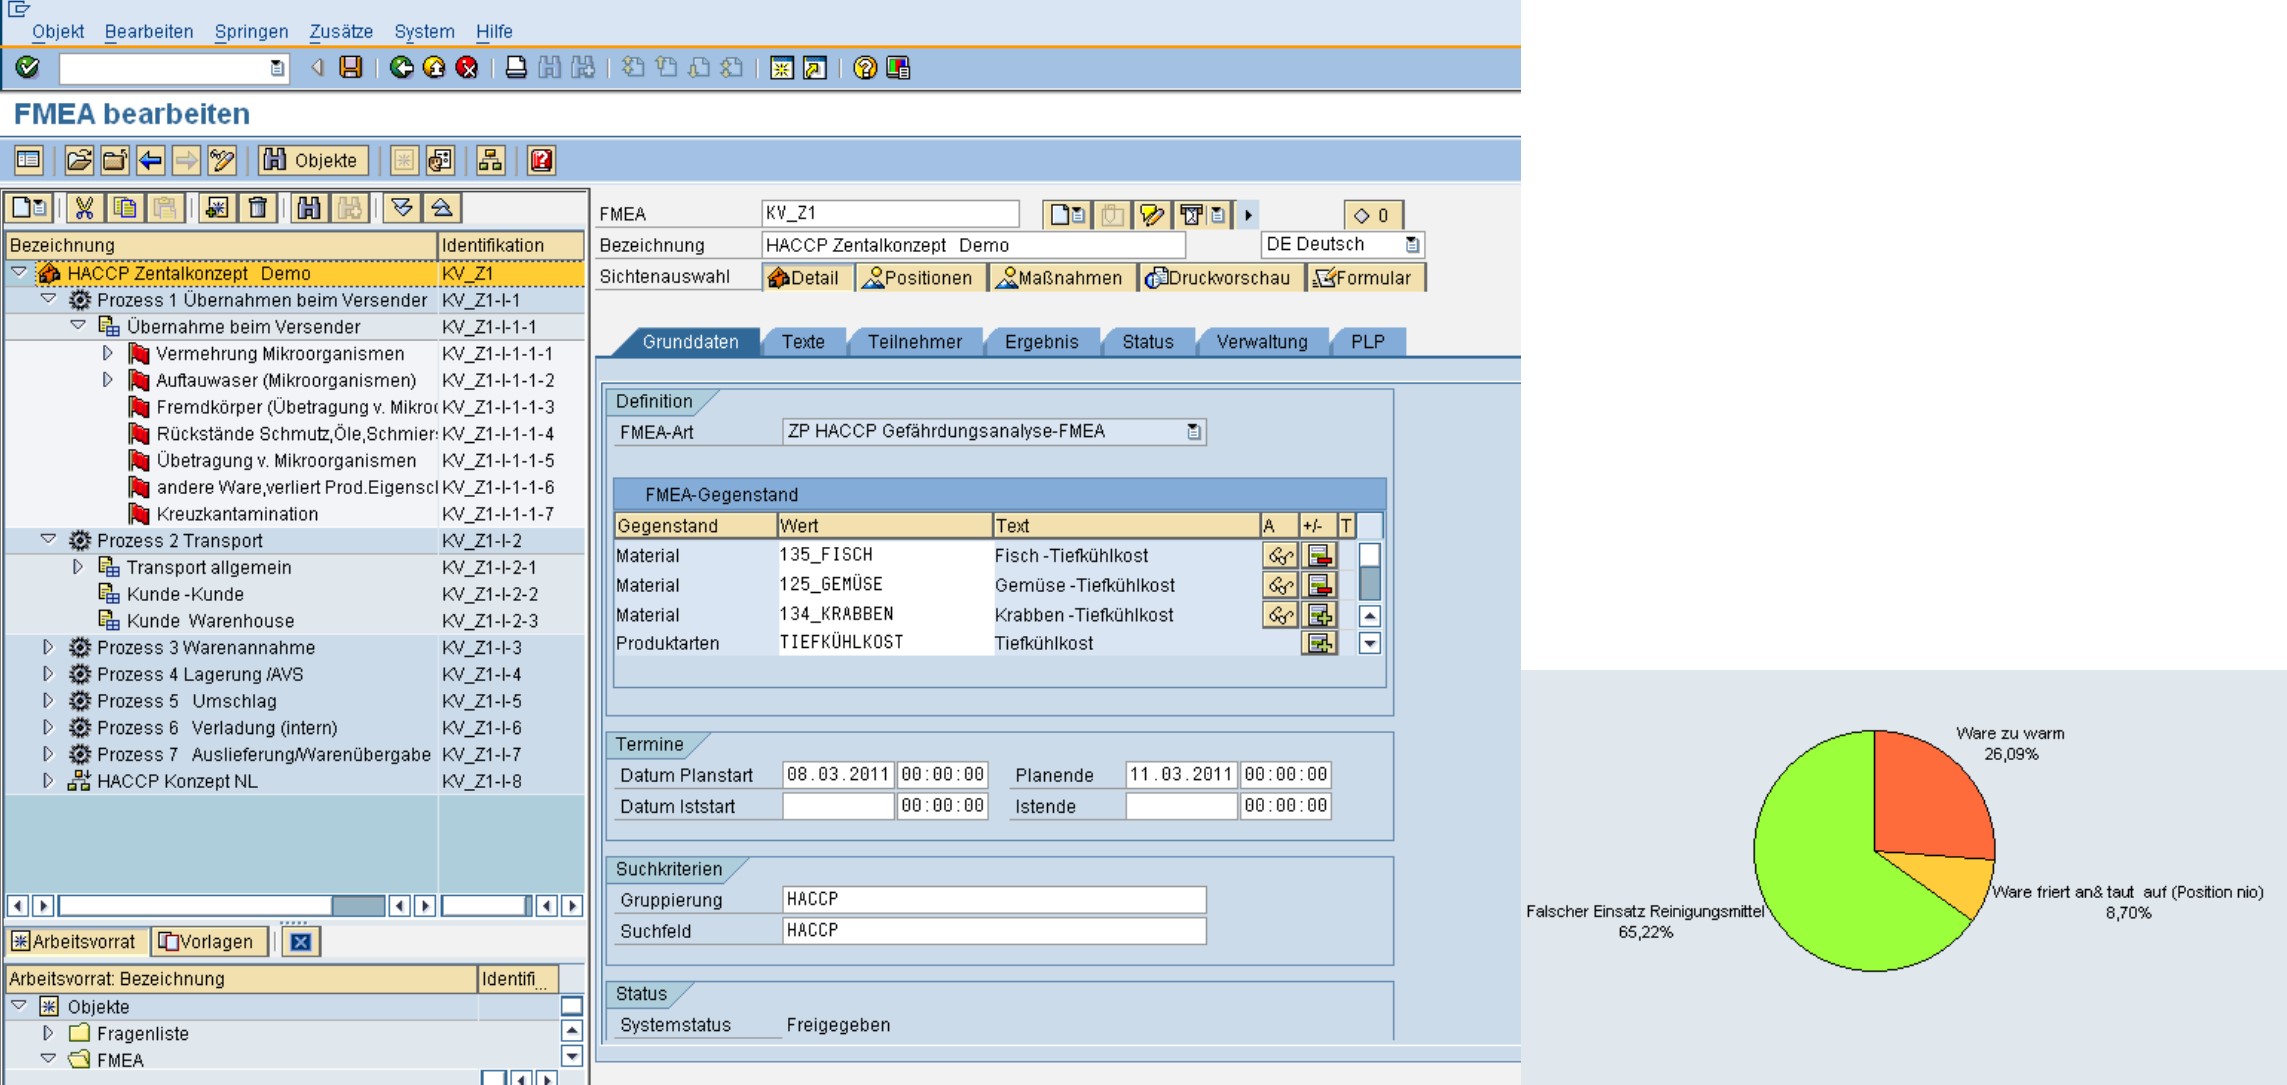Click FMEA-Gegenstand table scroll down arrow
Screen dimensions: 2287x1085
pos(1370,644)
